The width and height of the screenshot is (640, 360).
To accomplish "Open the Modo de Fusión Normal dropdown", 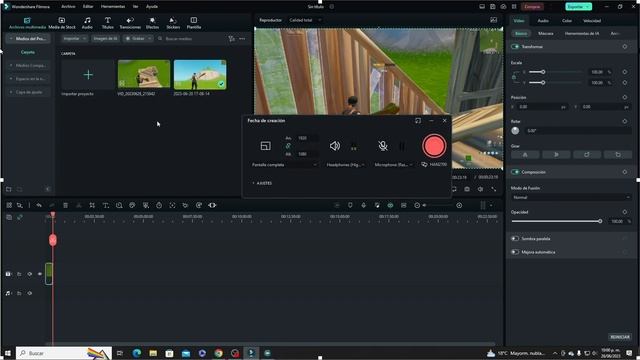I will coord(570,197).
